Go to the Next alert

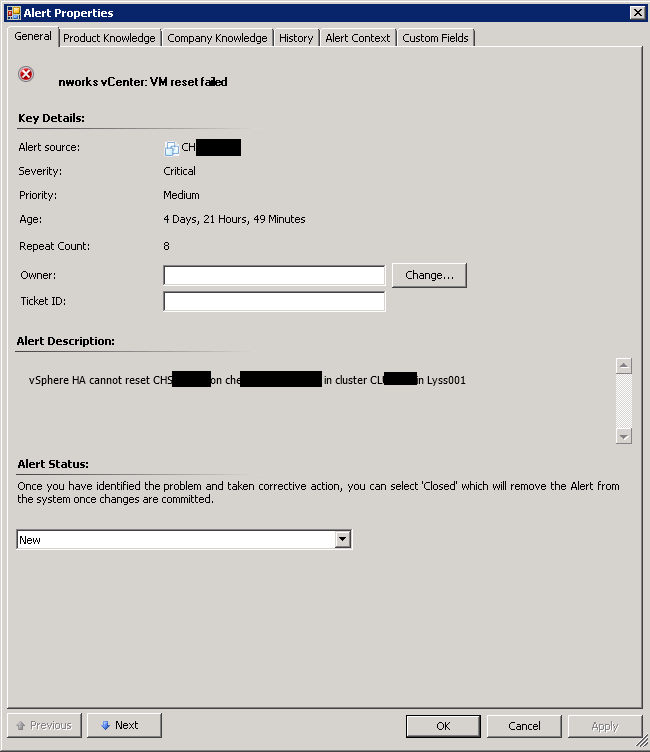(124, 725)
